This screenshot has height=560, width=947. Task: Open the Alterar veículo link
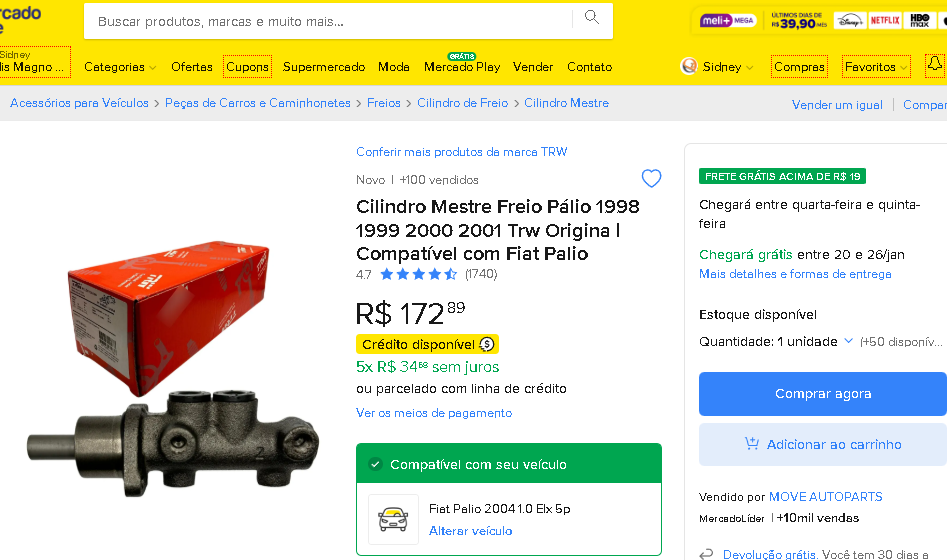coord(470,531)
